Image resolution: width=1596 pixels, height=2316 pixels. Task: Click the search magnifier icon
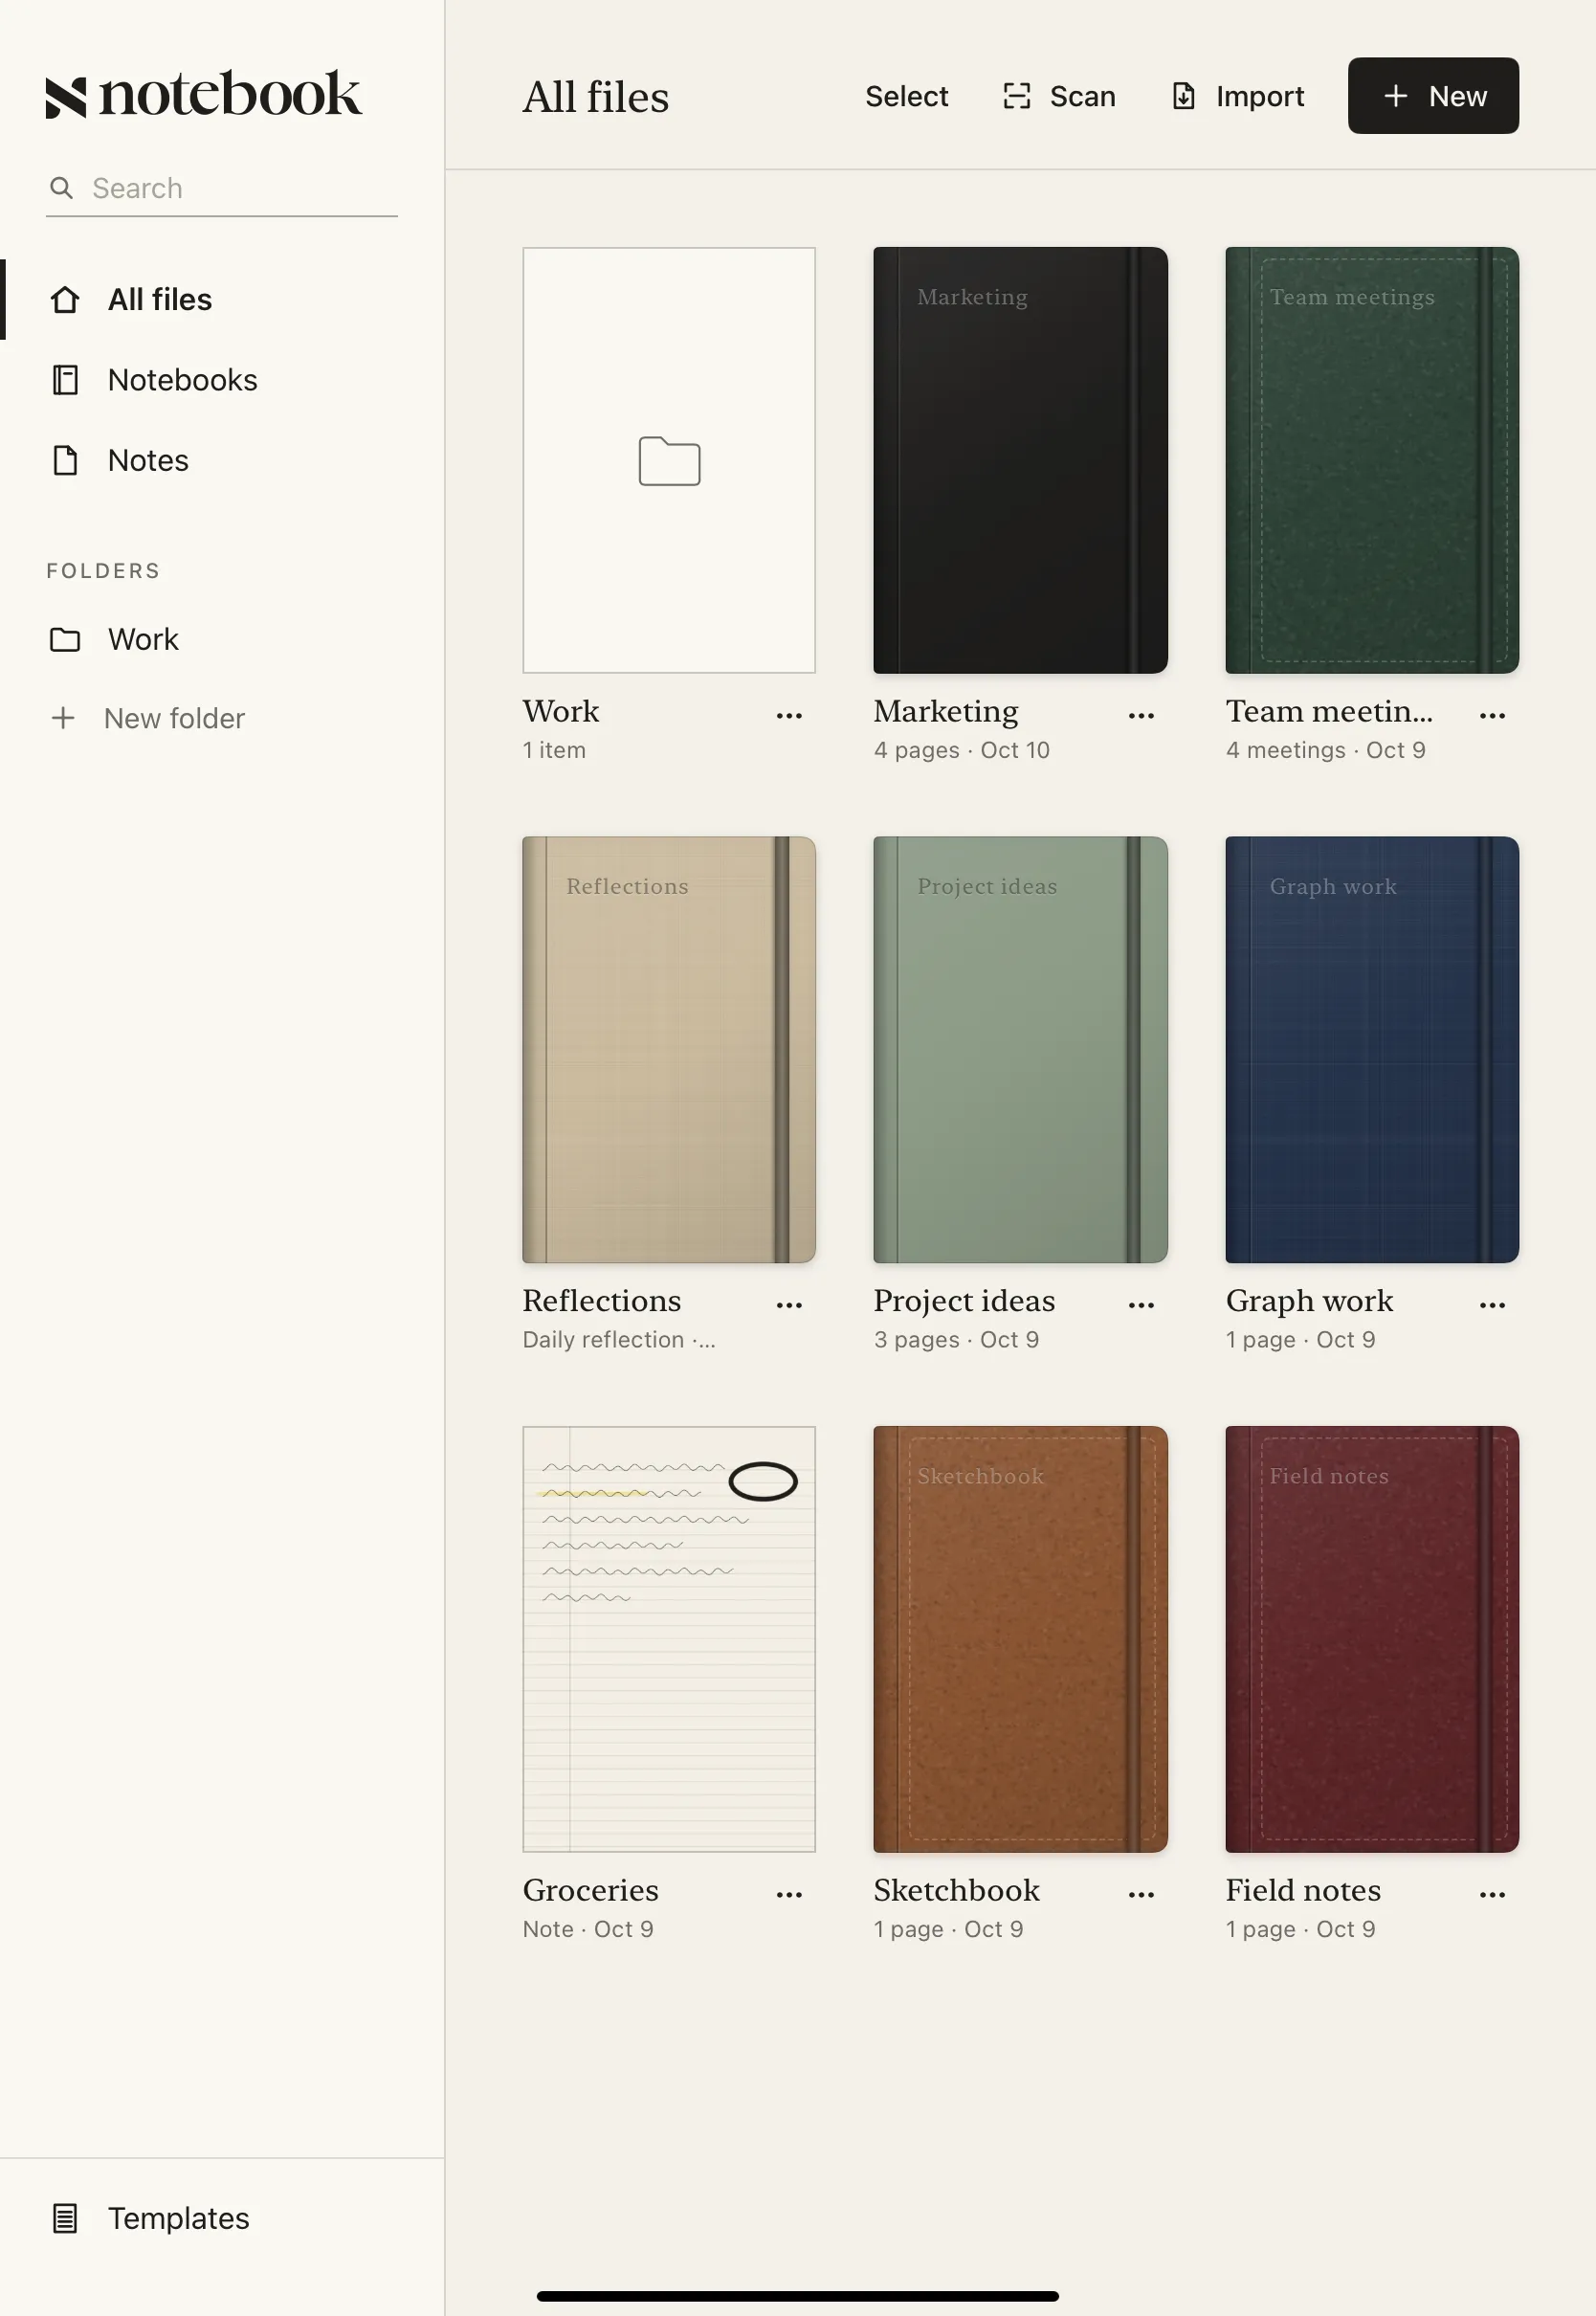(x=61, y=188)
